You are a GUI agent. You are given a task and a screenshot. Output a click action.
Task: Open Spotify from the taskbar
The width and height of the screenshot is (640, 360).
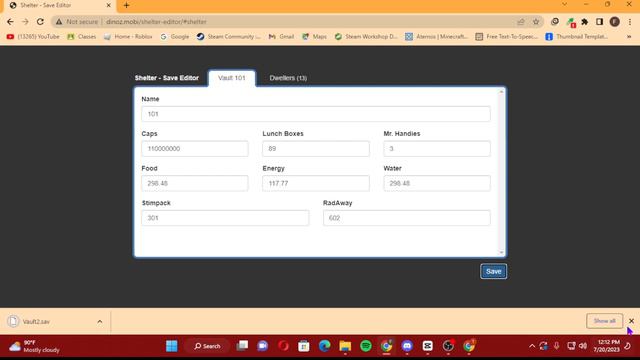(366, 346)
